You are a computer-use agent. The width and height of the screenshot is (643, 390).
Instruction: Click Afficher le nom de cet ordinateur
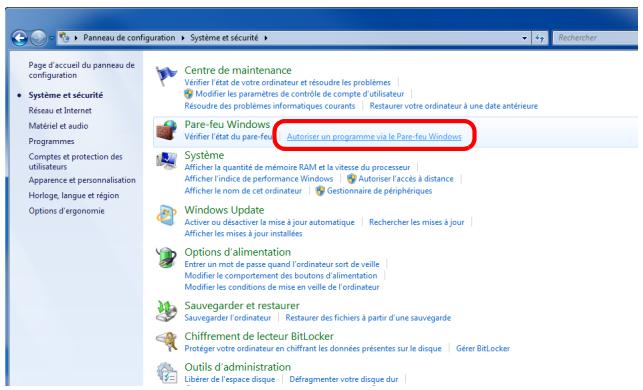point(243,191)
